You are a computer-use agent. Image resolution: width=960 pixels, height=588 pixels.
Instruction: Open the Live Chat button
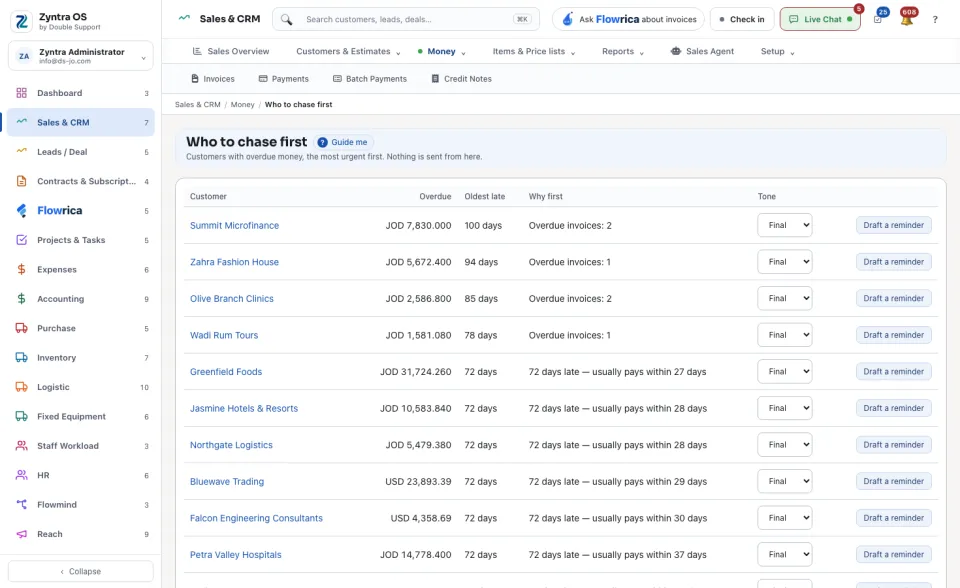tap(820, 20)
